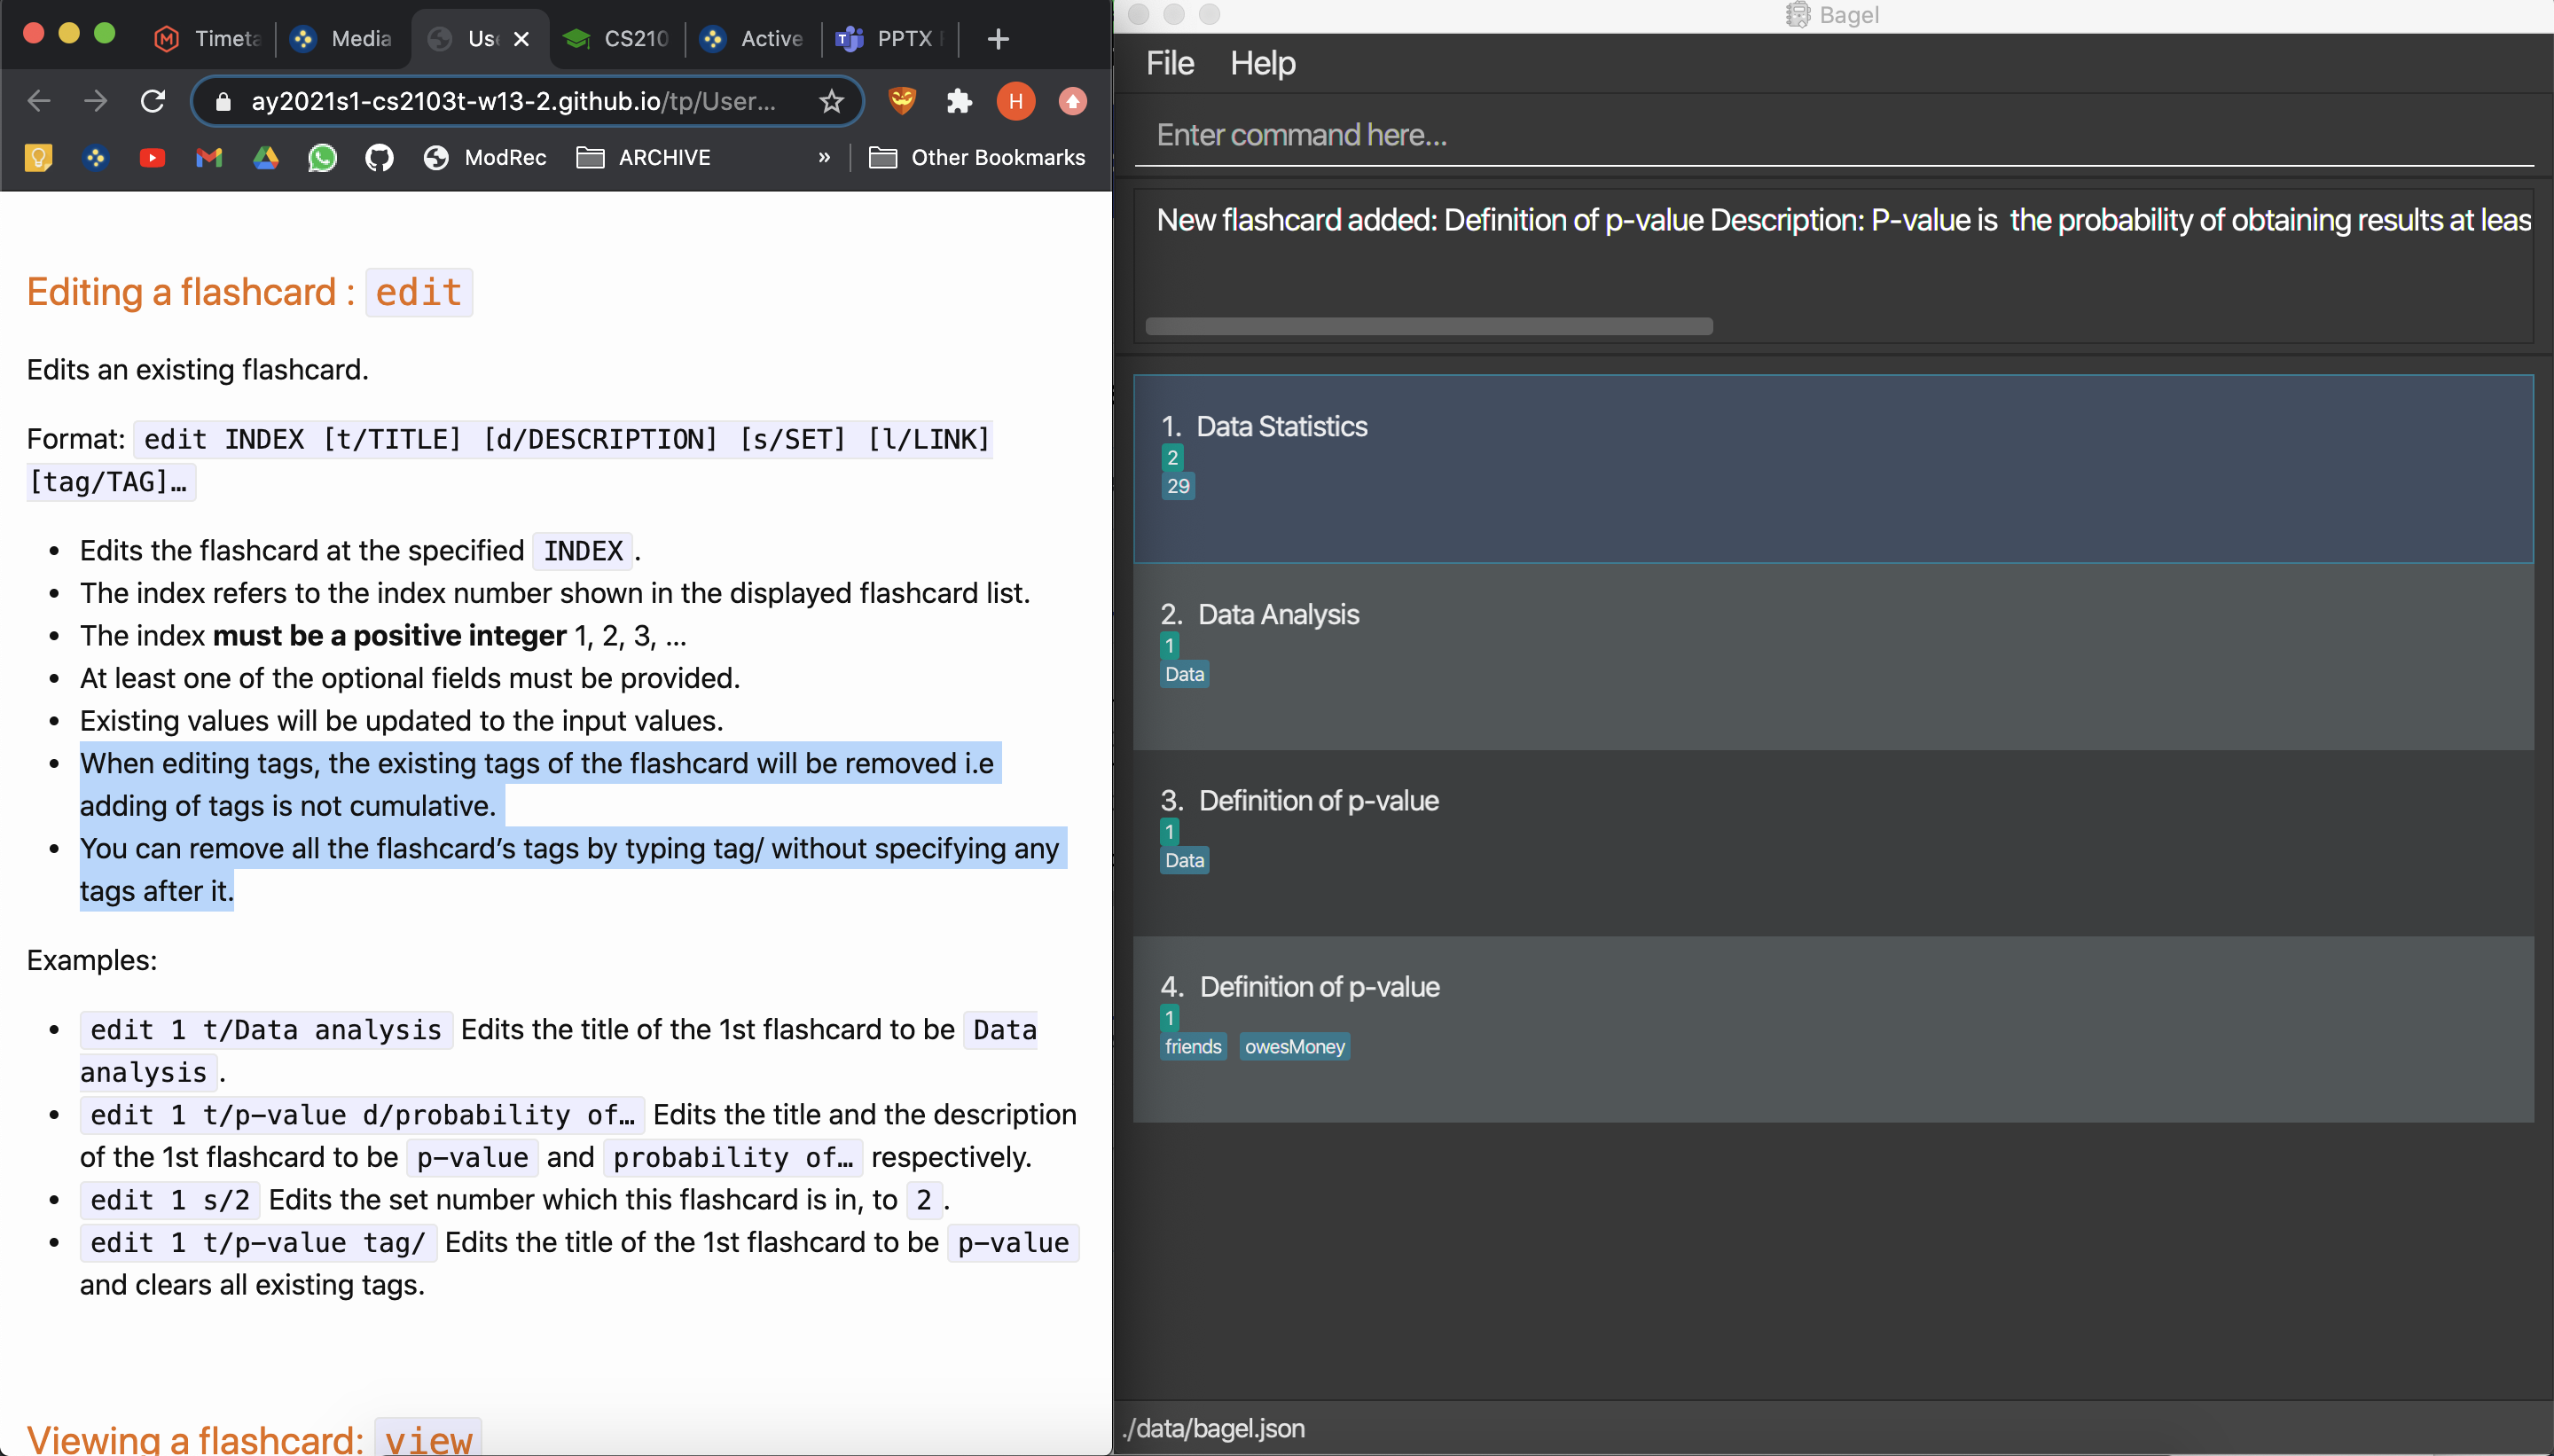The image size is (2554, 1456).
Task: Bookmark this page with the star icon
Action: tap(831, 101)
